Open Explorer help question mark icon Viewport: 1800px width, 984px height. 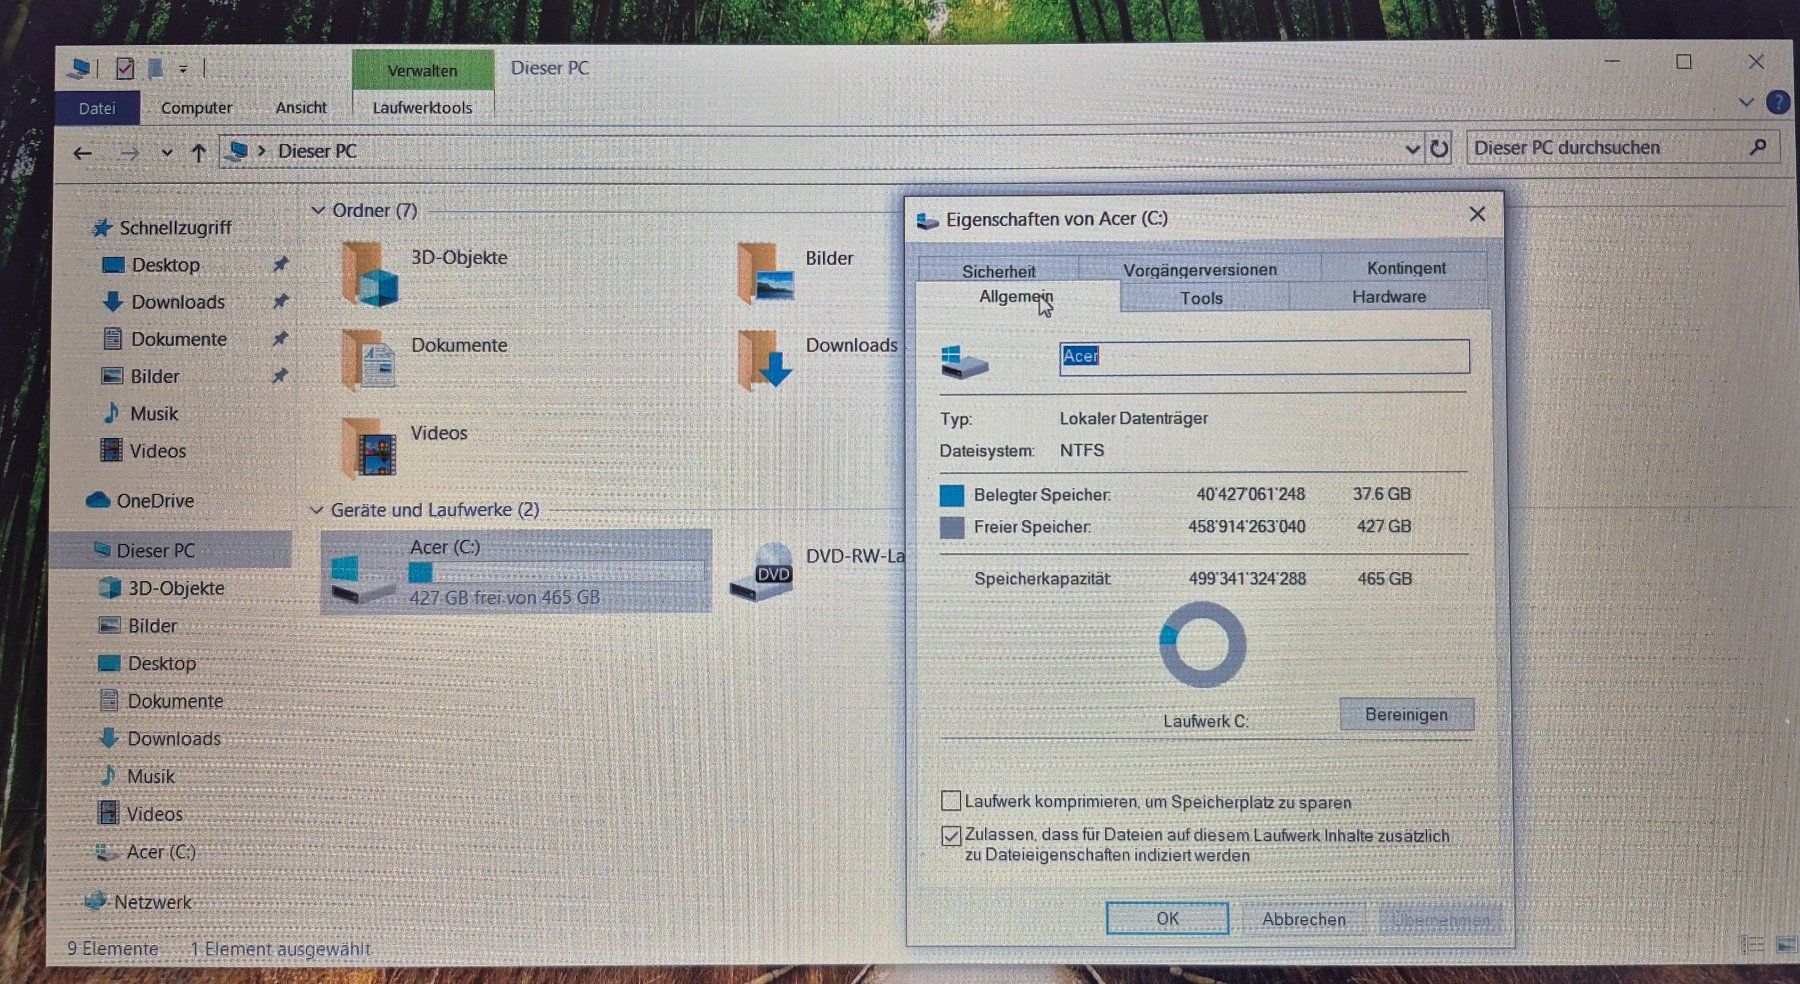[1778, 102]
